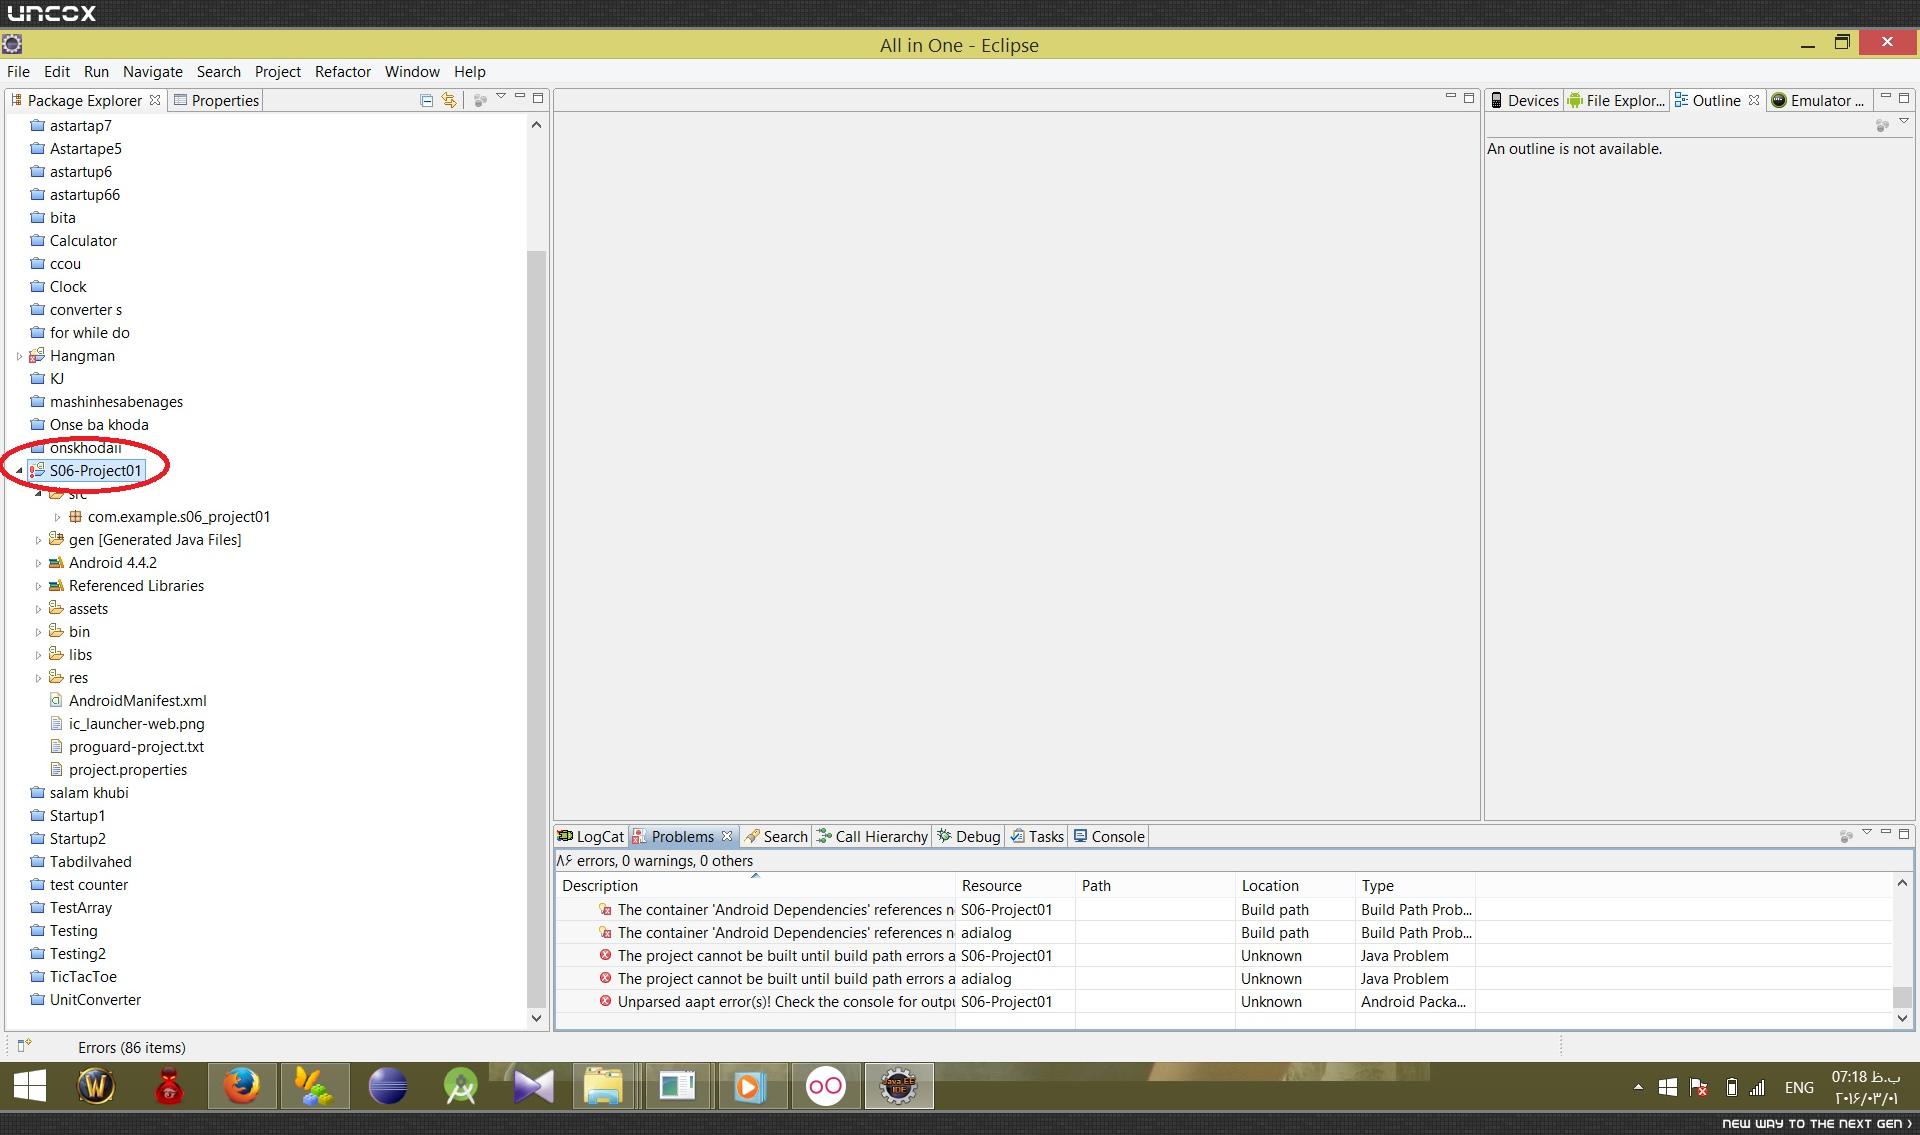The image size is (1920, 1135).
Task: Minimize the Problems panel
Action: point(1886,832)
